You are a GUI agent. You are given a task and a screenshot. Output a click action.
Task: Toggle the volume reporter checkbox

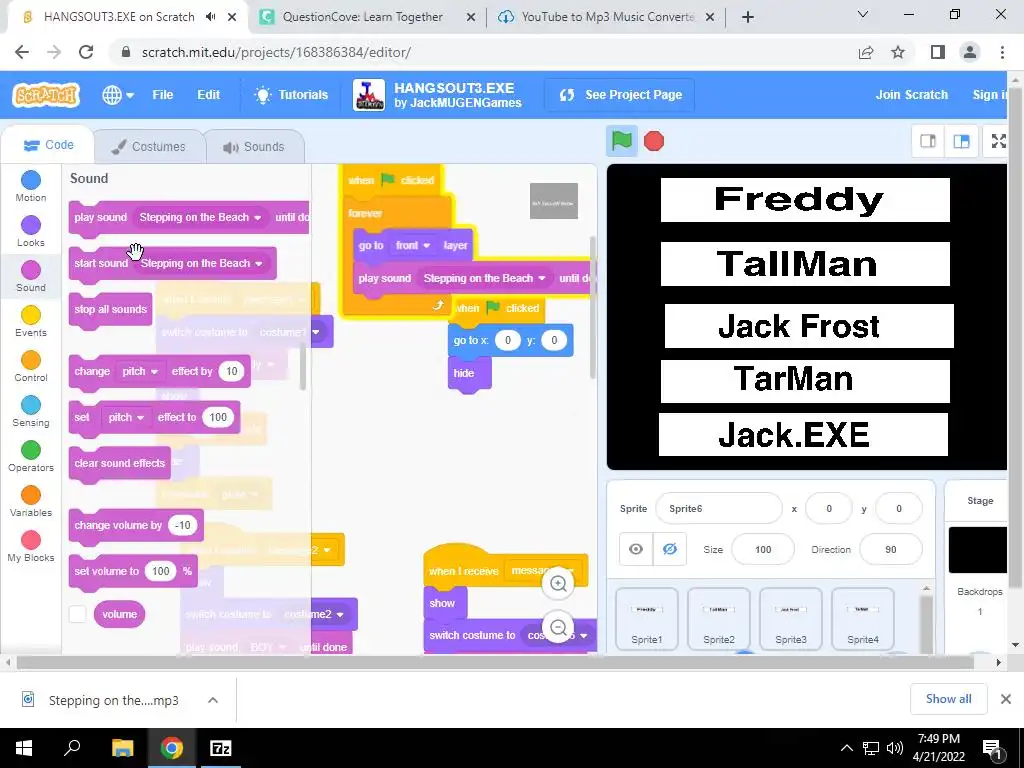[78, 614]
